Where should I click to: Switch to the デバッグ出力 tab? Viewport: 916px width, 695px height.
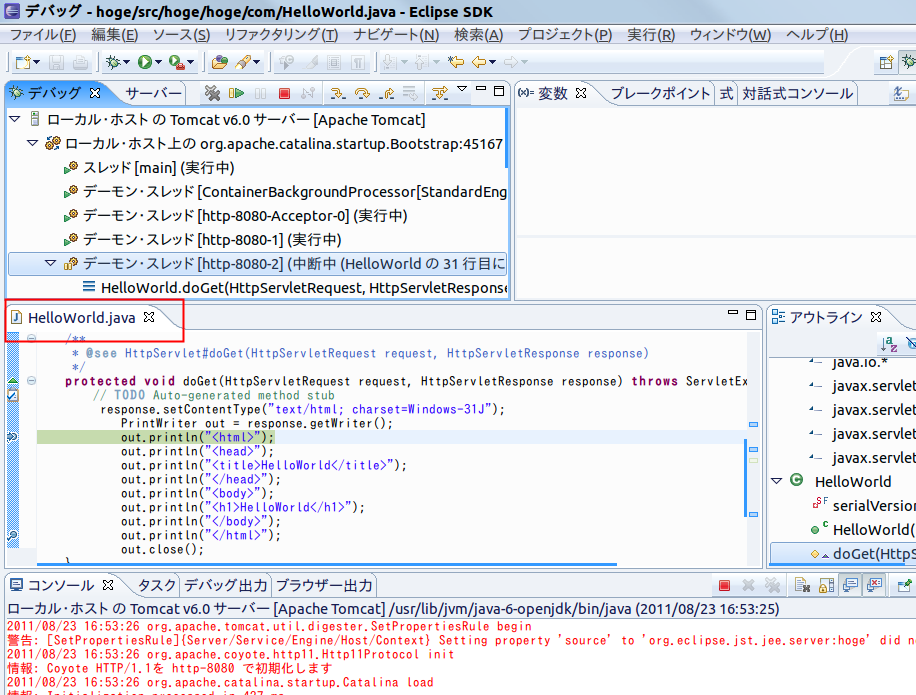(225, 585)
